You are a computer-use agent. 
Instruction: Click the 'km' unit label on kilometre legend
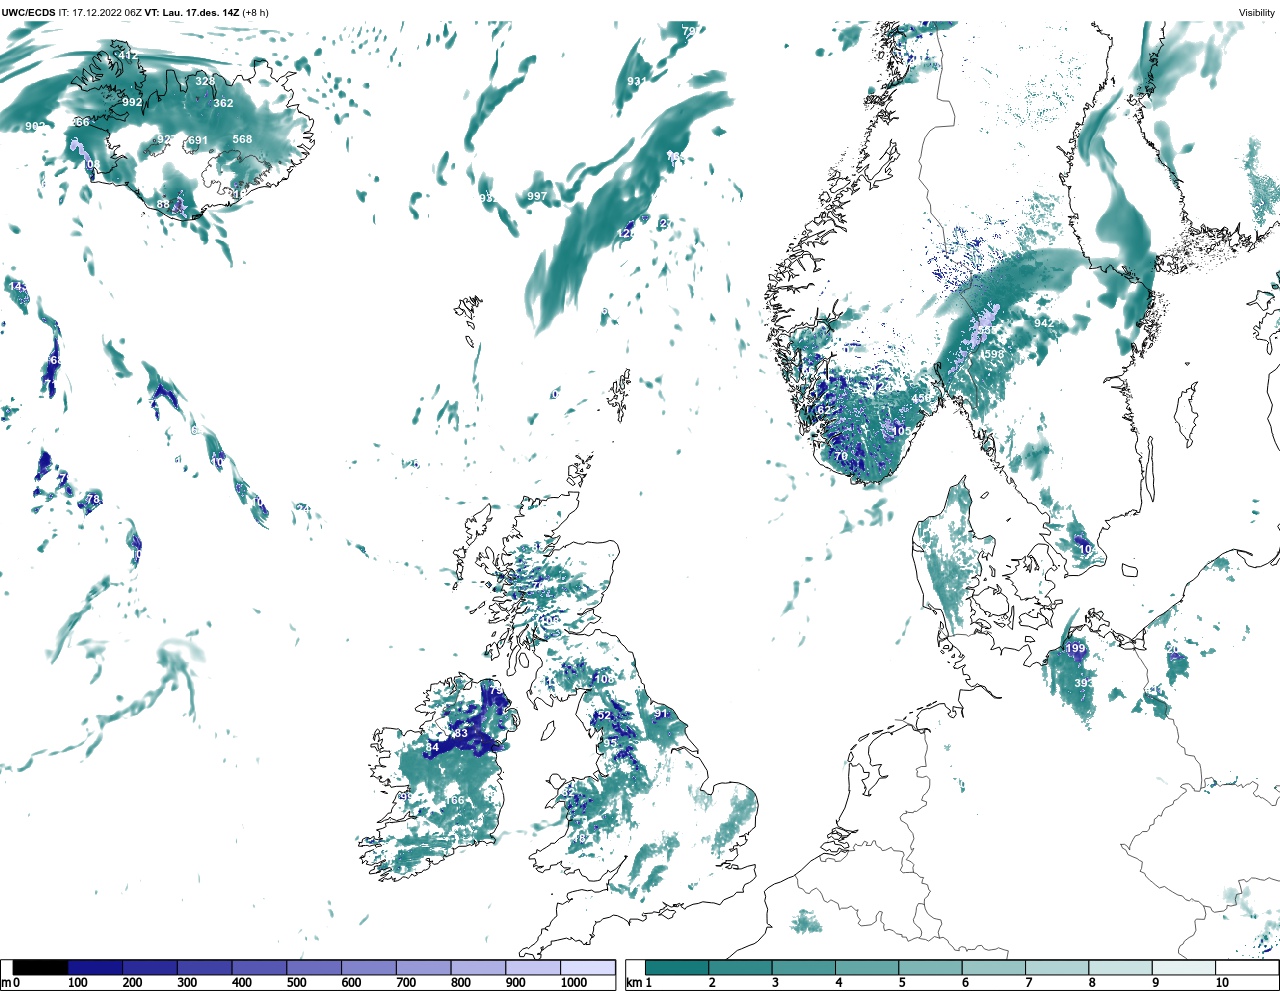pyautogui.click(x=634, y=983)
